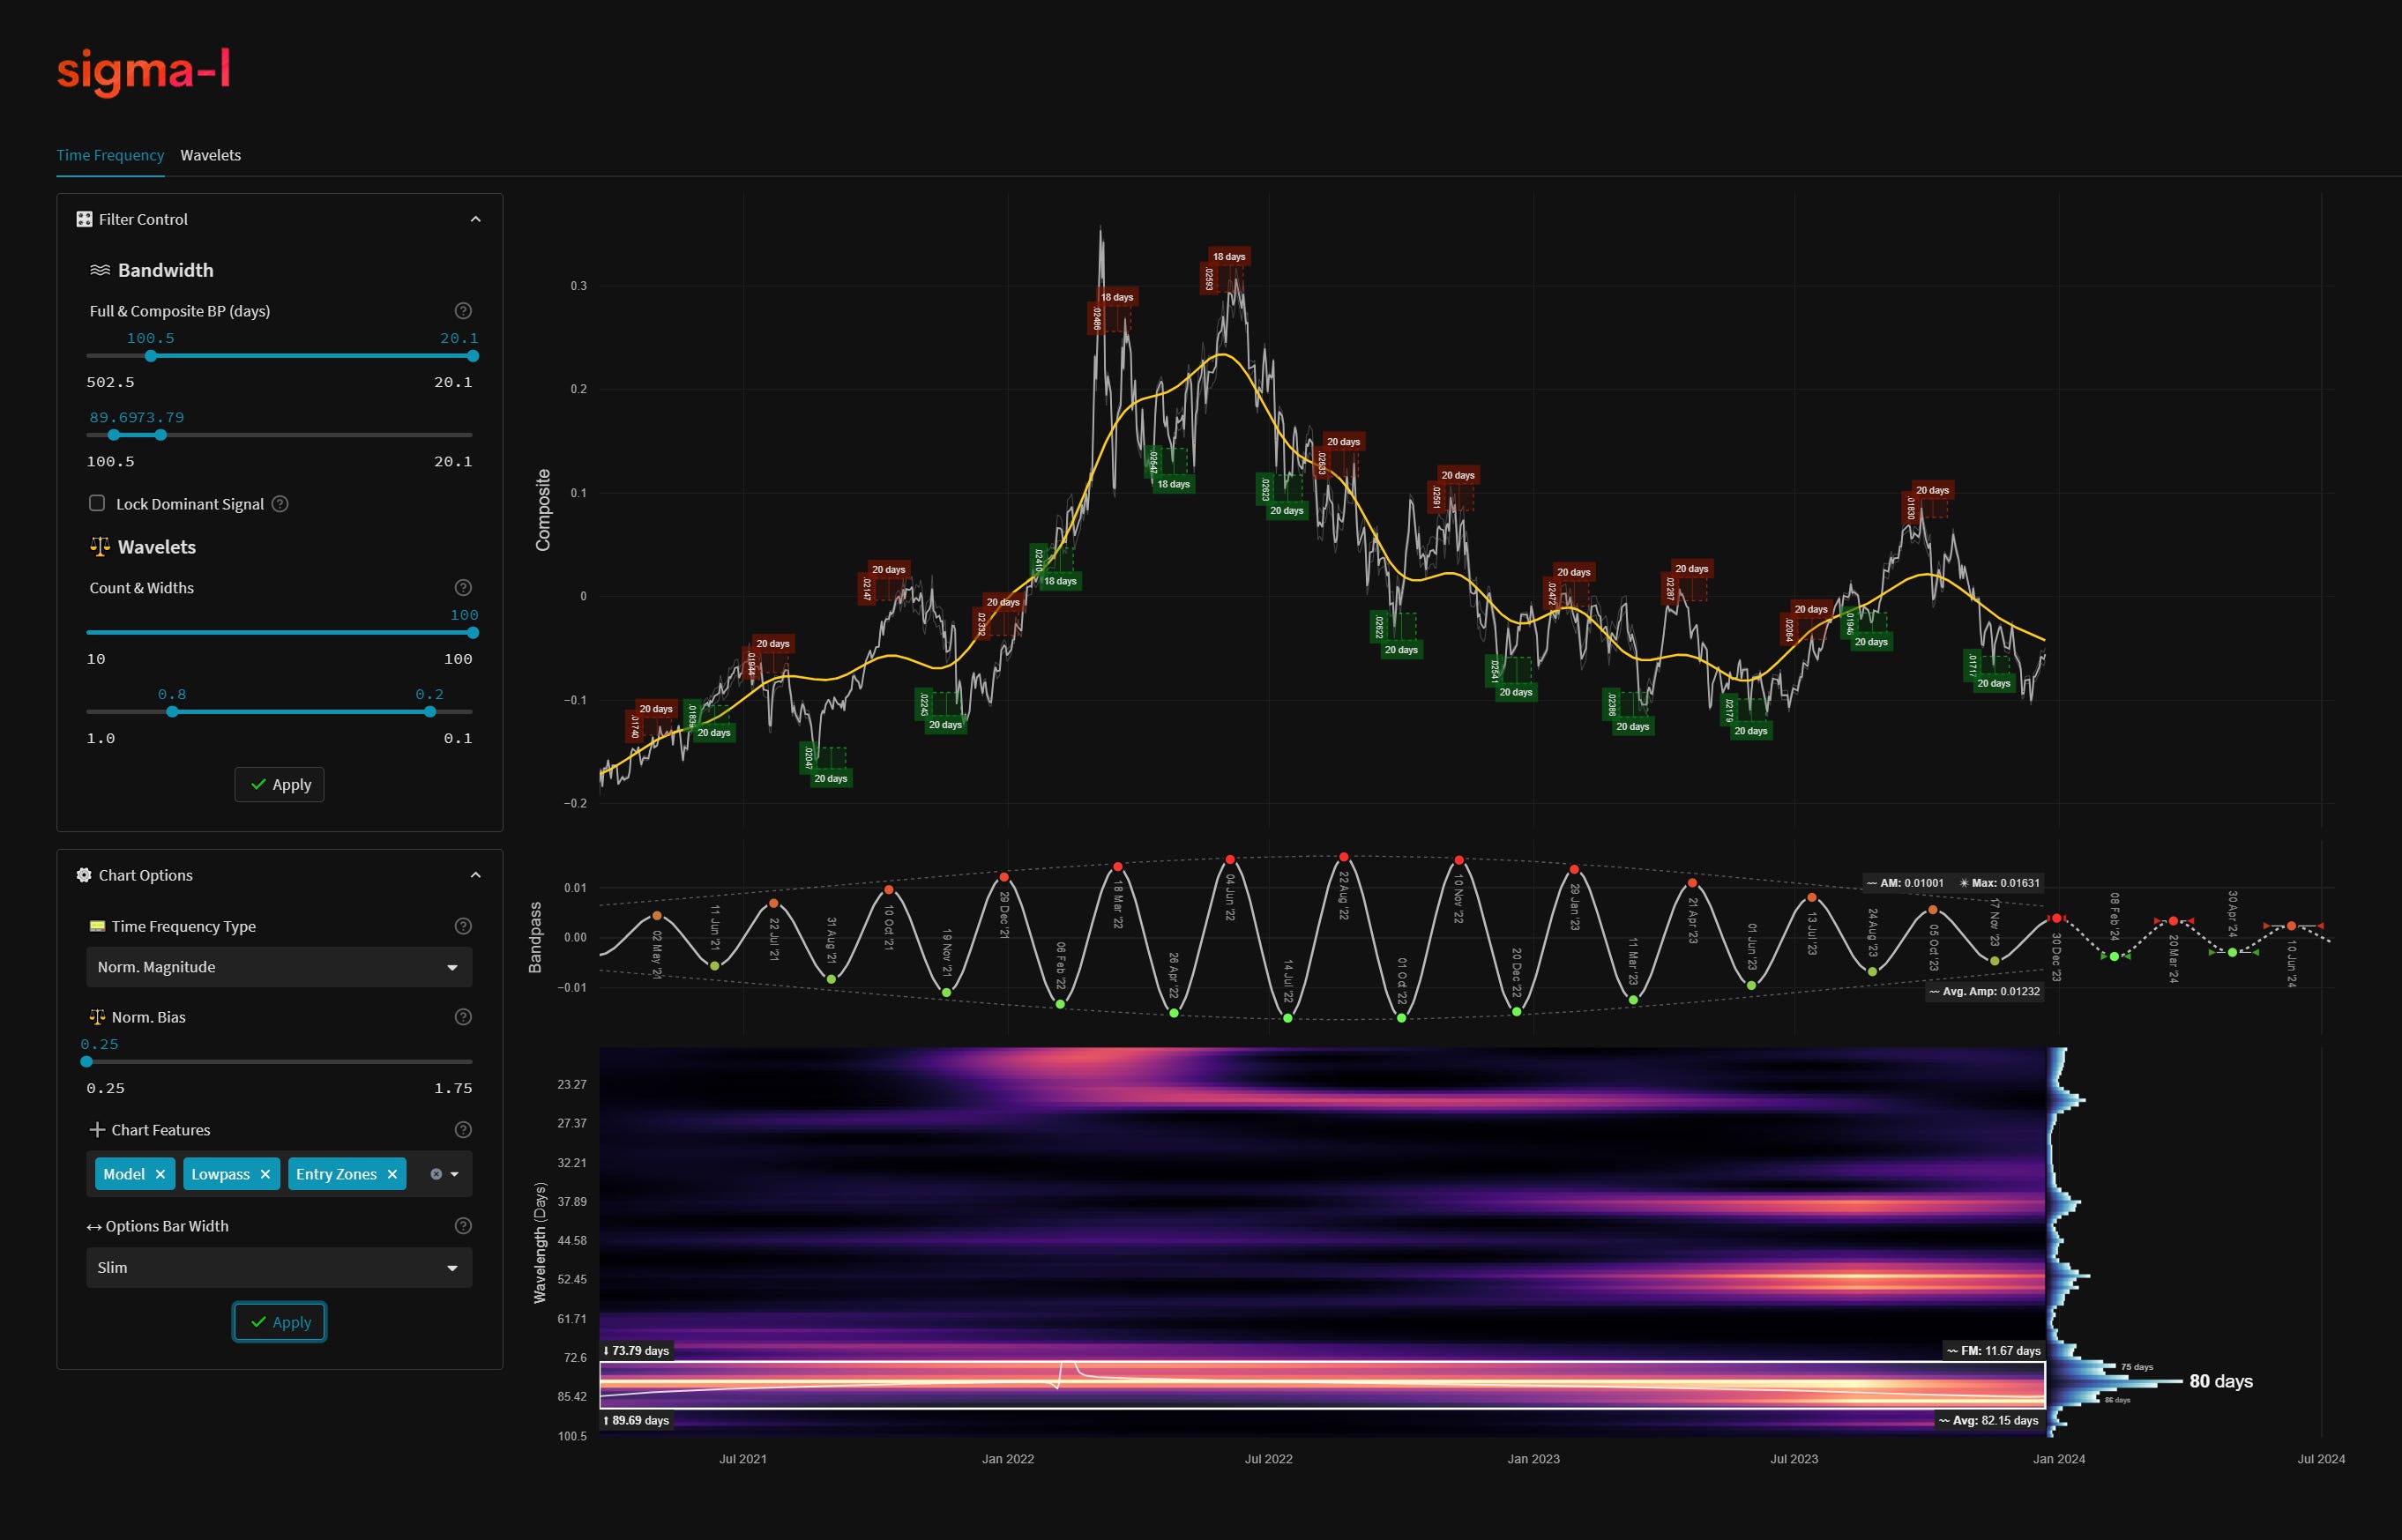Open the Slim options bar width dropdown
2402x1540 pixels.
click(279, 1267)
